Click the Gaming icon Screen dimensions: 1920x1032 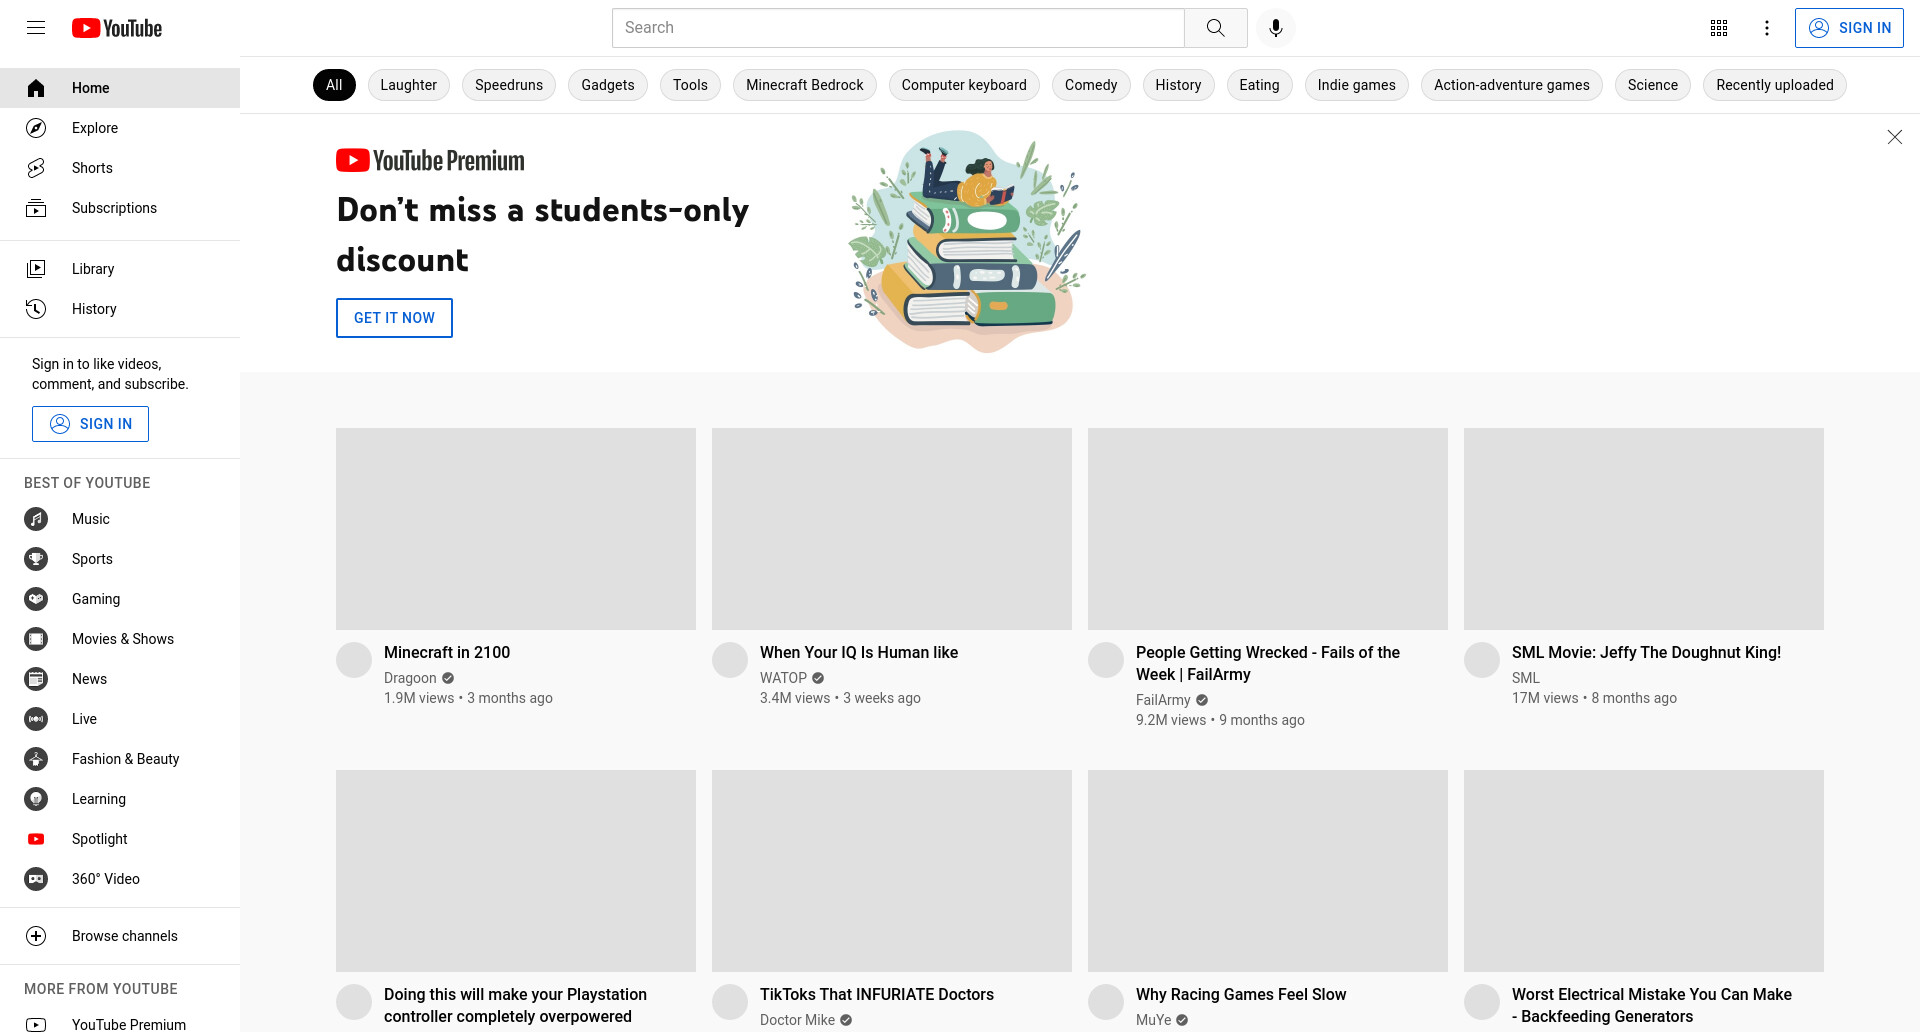click(x=36, y=599)
